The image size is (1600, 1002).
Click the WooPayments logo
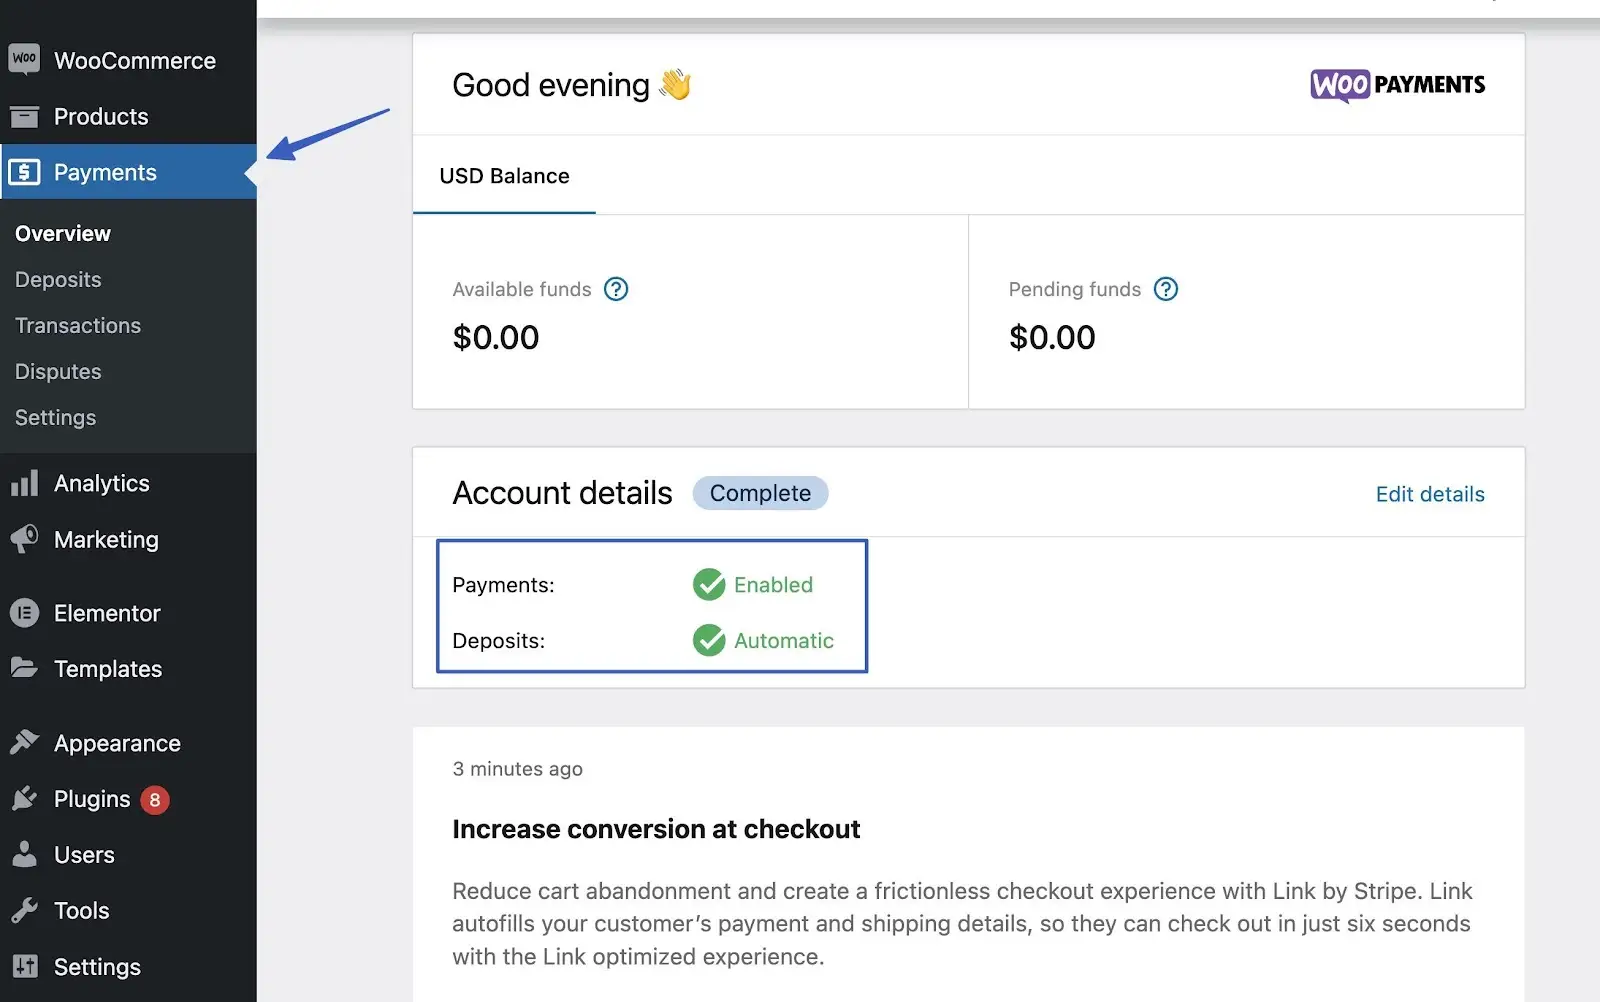[1396, 85]
